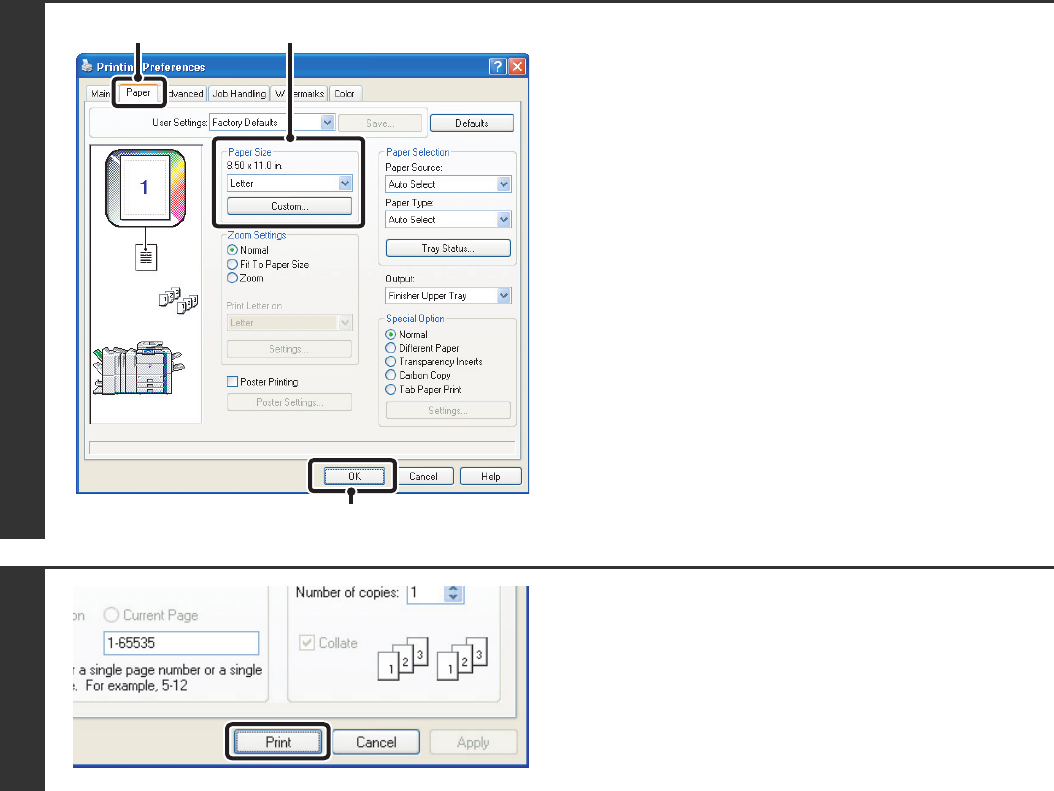
Task: Select the Carbon Copy radio button
Action: [391, 376]
